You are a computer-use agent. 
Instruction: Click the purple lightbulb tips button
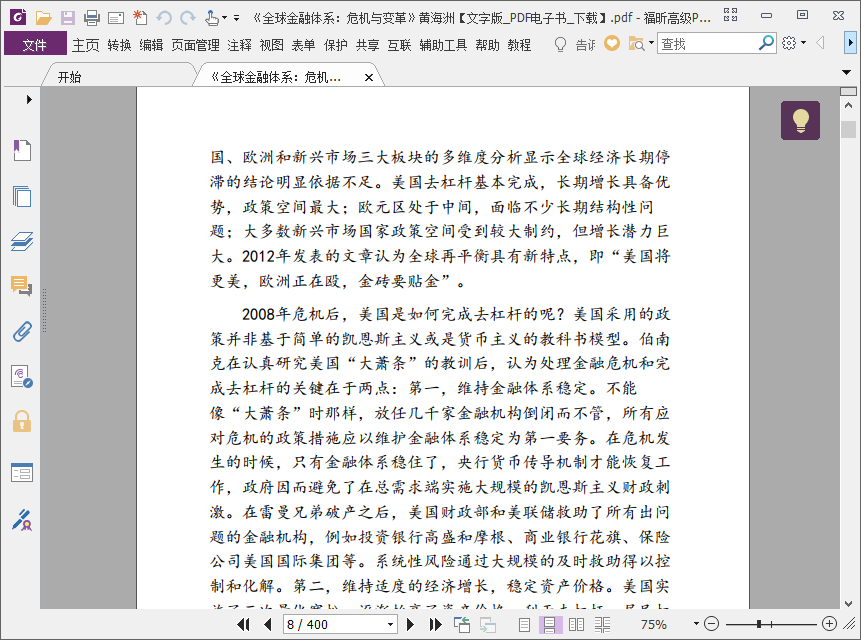coord(800,120)
